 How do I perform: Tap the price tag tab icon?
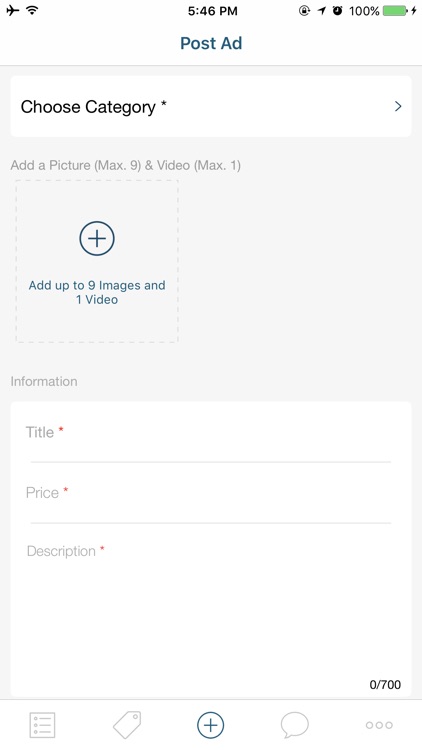tap(127, 725)
